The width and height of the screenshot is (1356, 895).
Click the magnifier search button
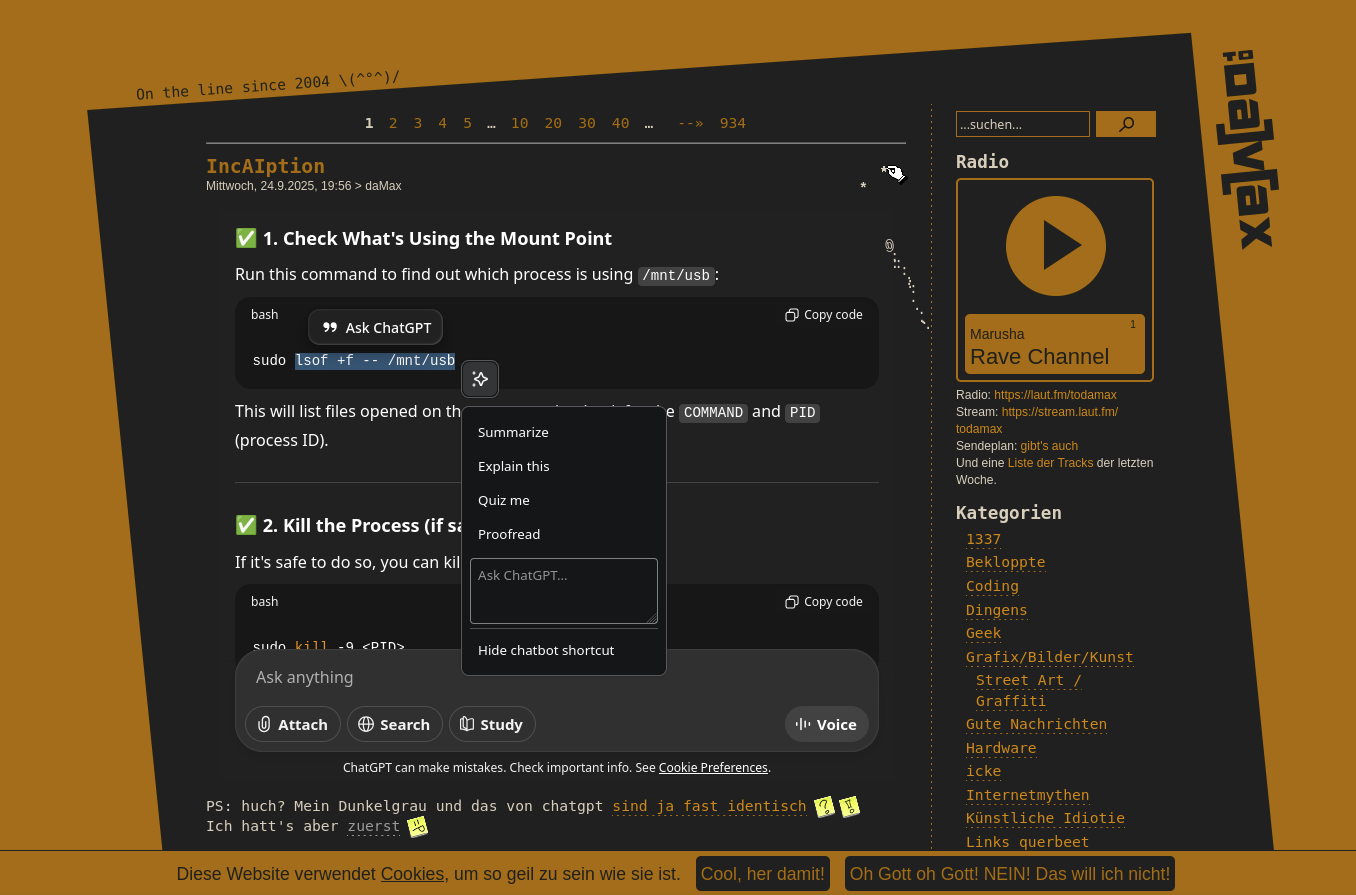(1125, 124)
